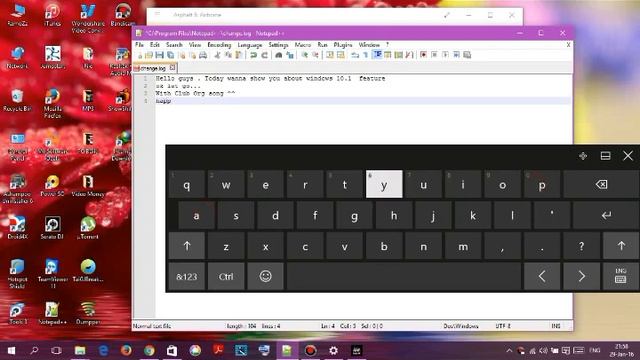Open the Language menu
The image size is (640, 360).
[249, 44]
